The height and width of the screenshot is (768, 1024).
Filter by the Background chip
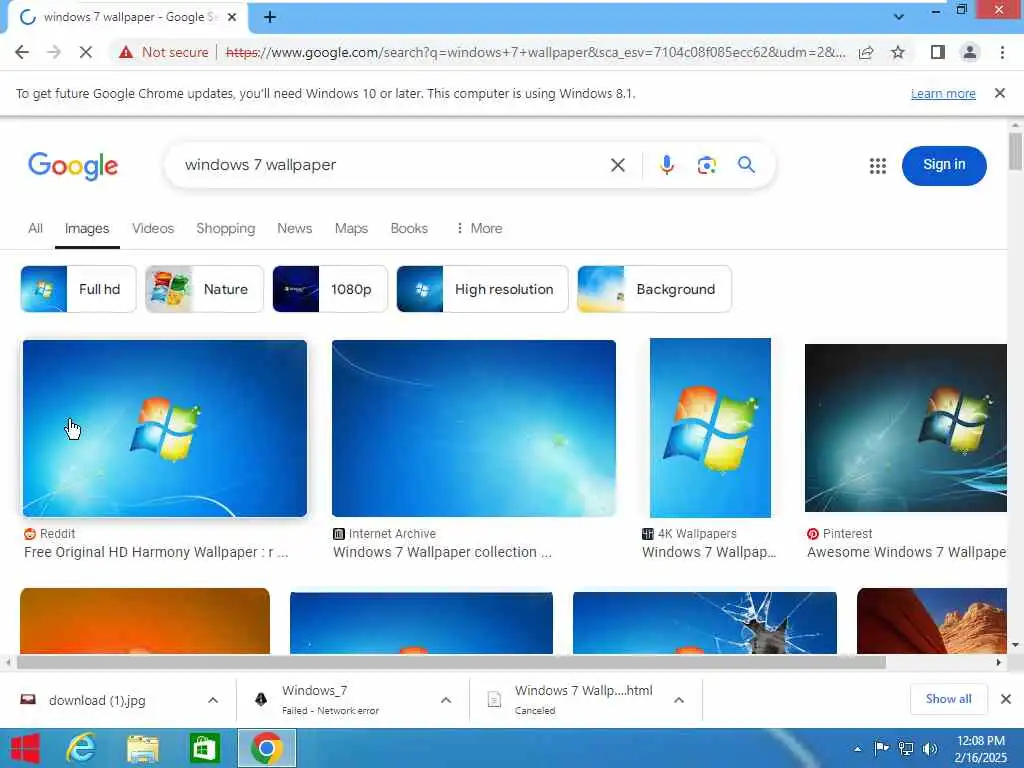pos(654,289)
